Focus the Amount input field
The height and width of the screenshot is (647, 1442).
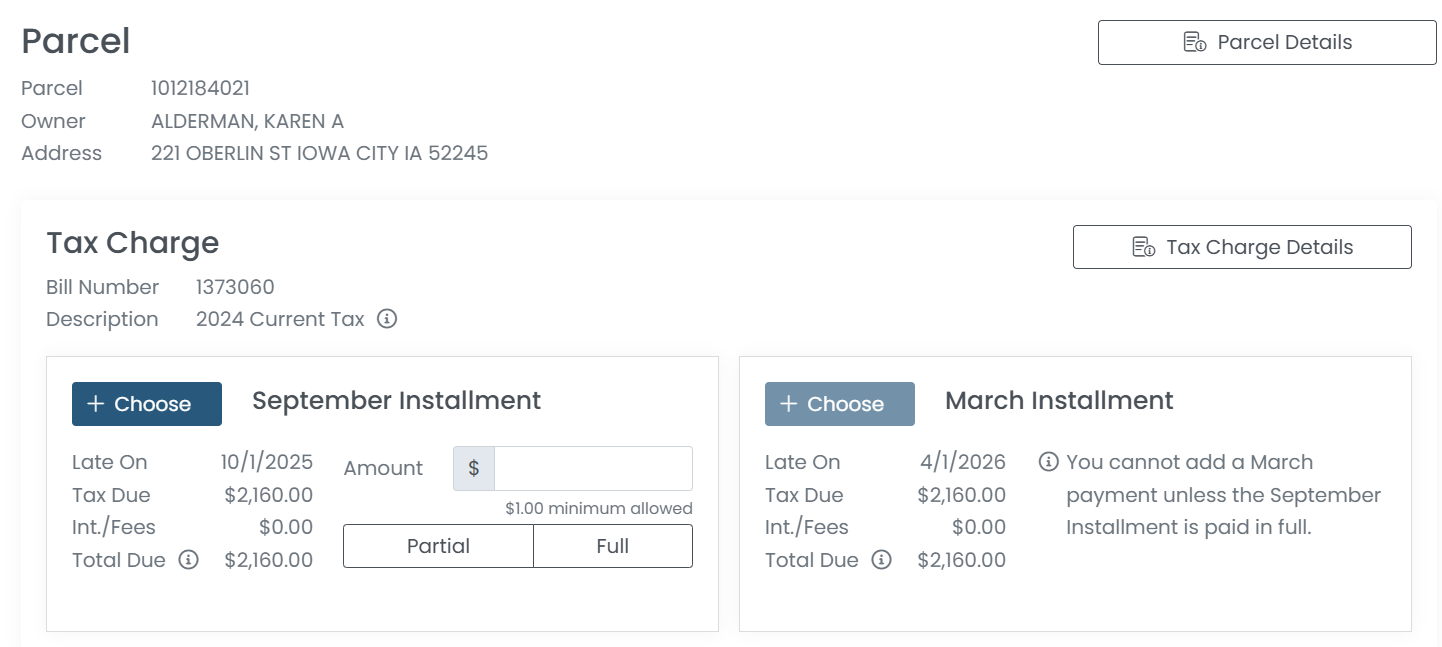pyautogui.click(x=593, y=468)
